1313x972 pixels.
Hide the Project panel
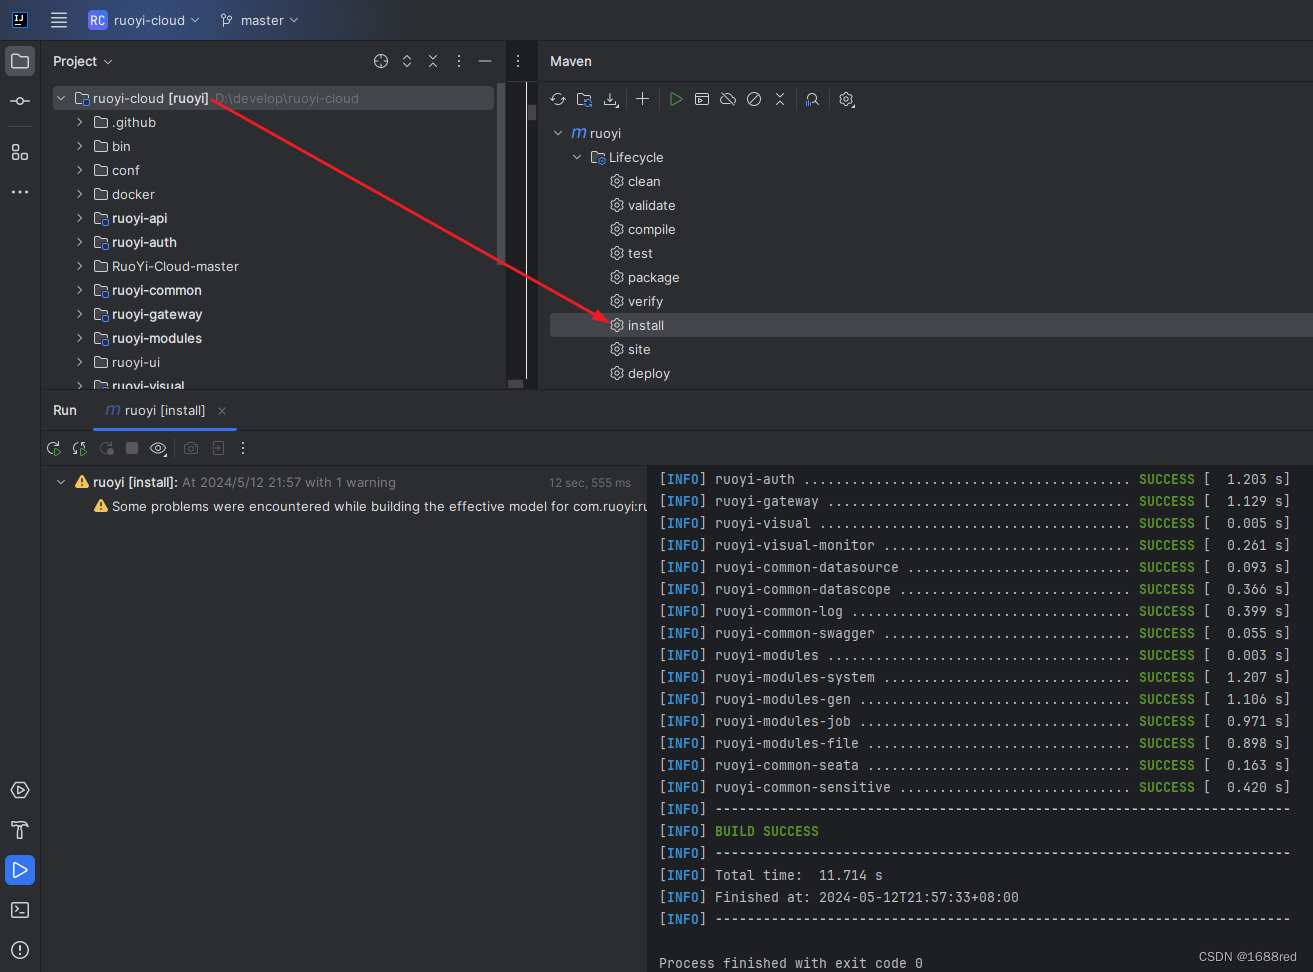[485, 61]
